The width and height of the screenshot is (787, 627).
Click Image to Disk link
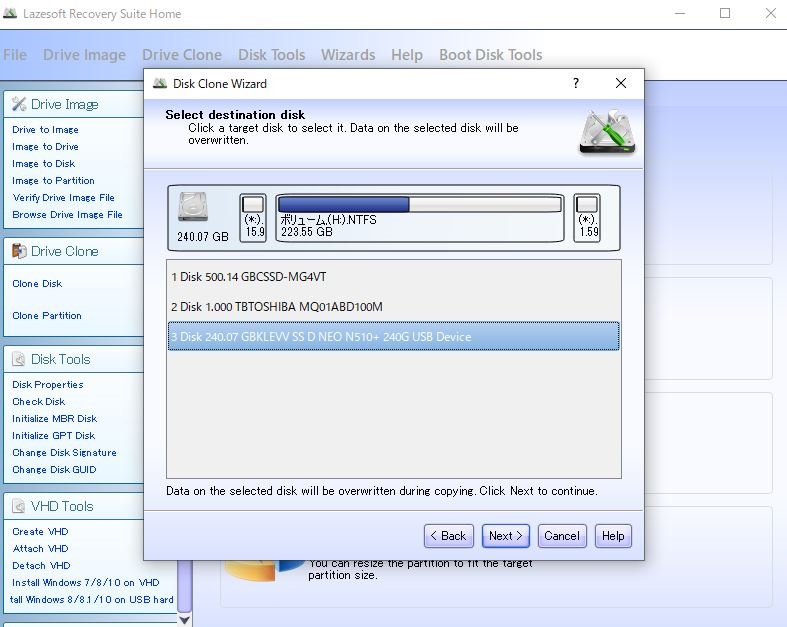tap(44, 164)
